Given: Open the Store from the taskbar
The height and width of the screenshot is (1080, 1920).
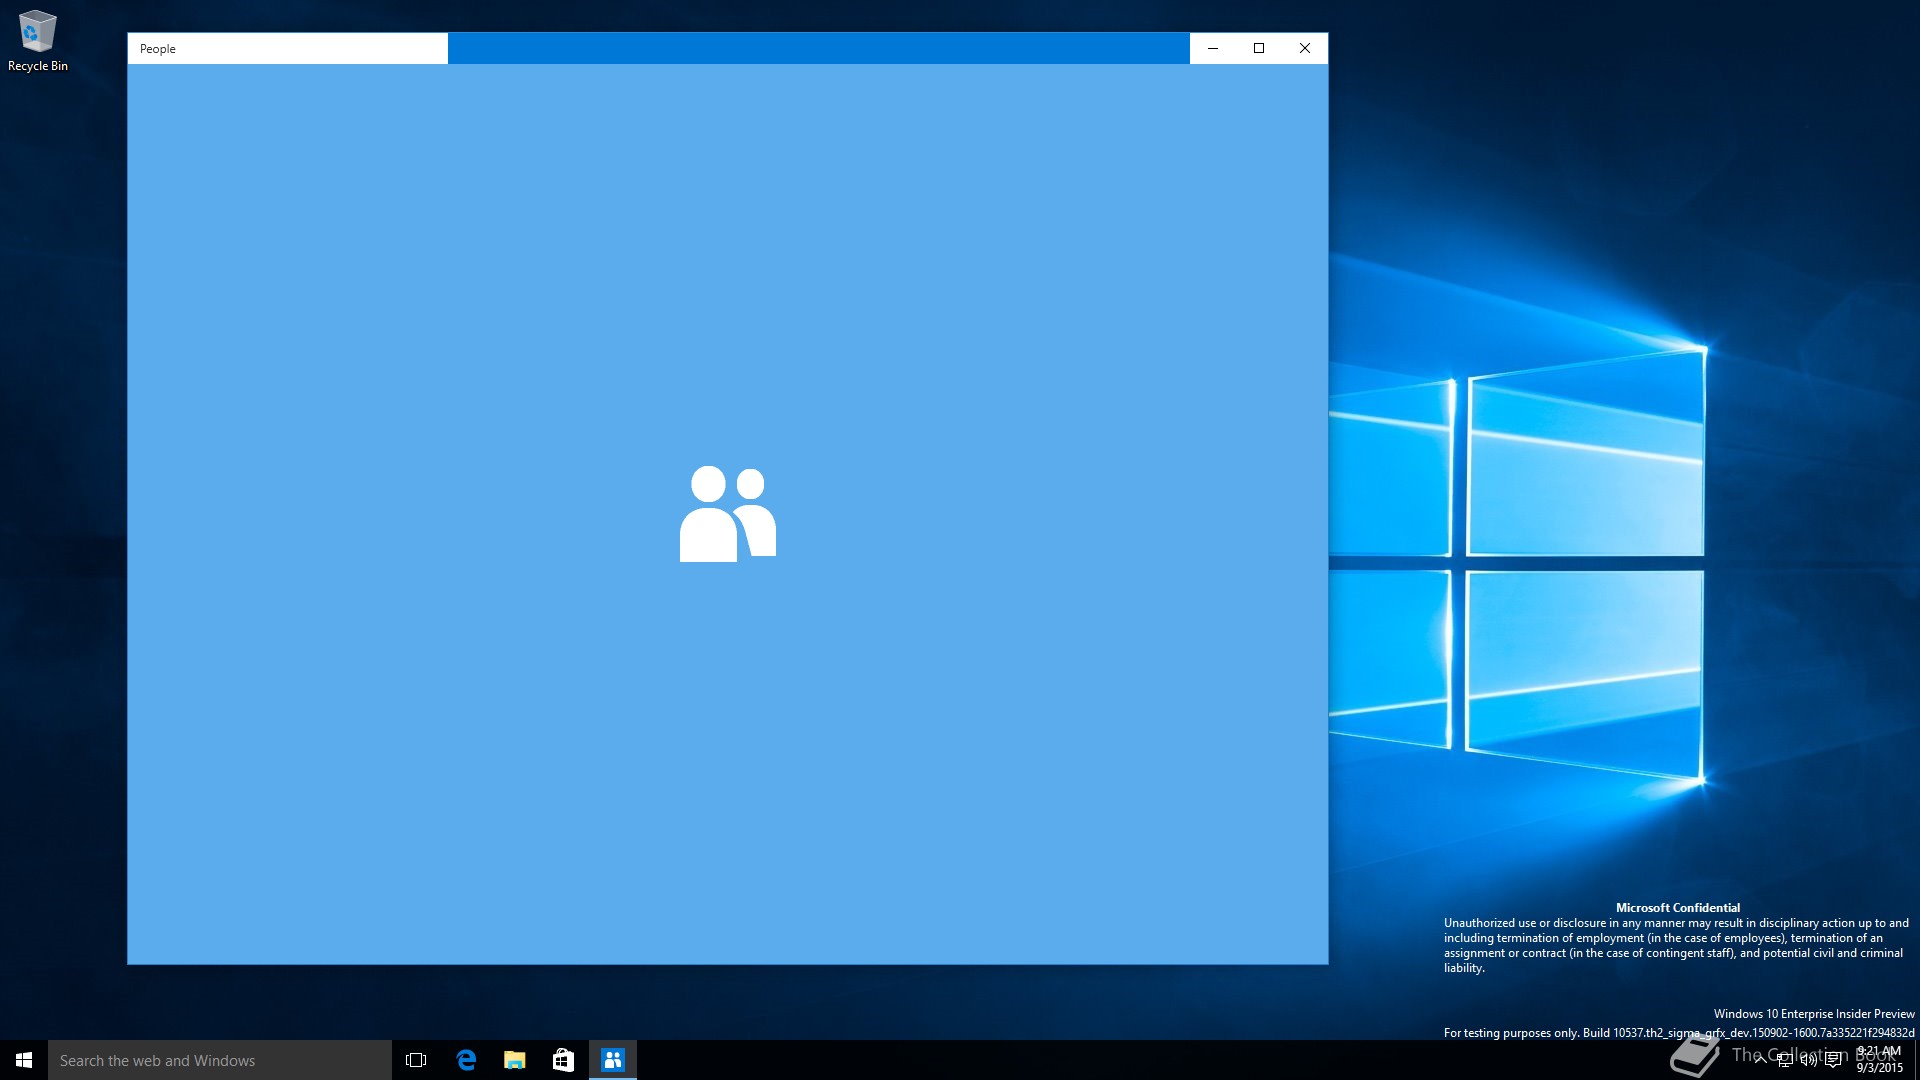Looking at the screenshot, I should tap(563, 1060).
